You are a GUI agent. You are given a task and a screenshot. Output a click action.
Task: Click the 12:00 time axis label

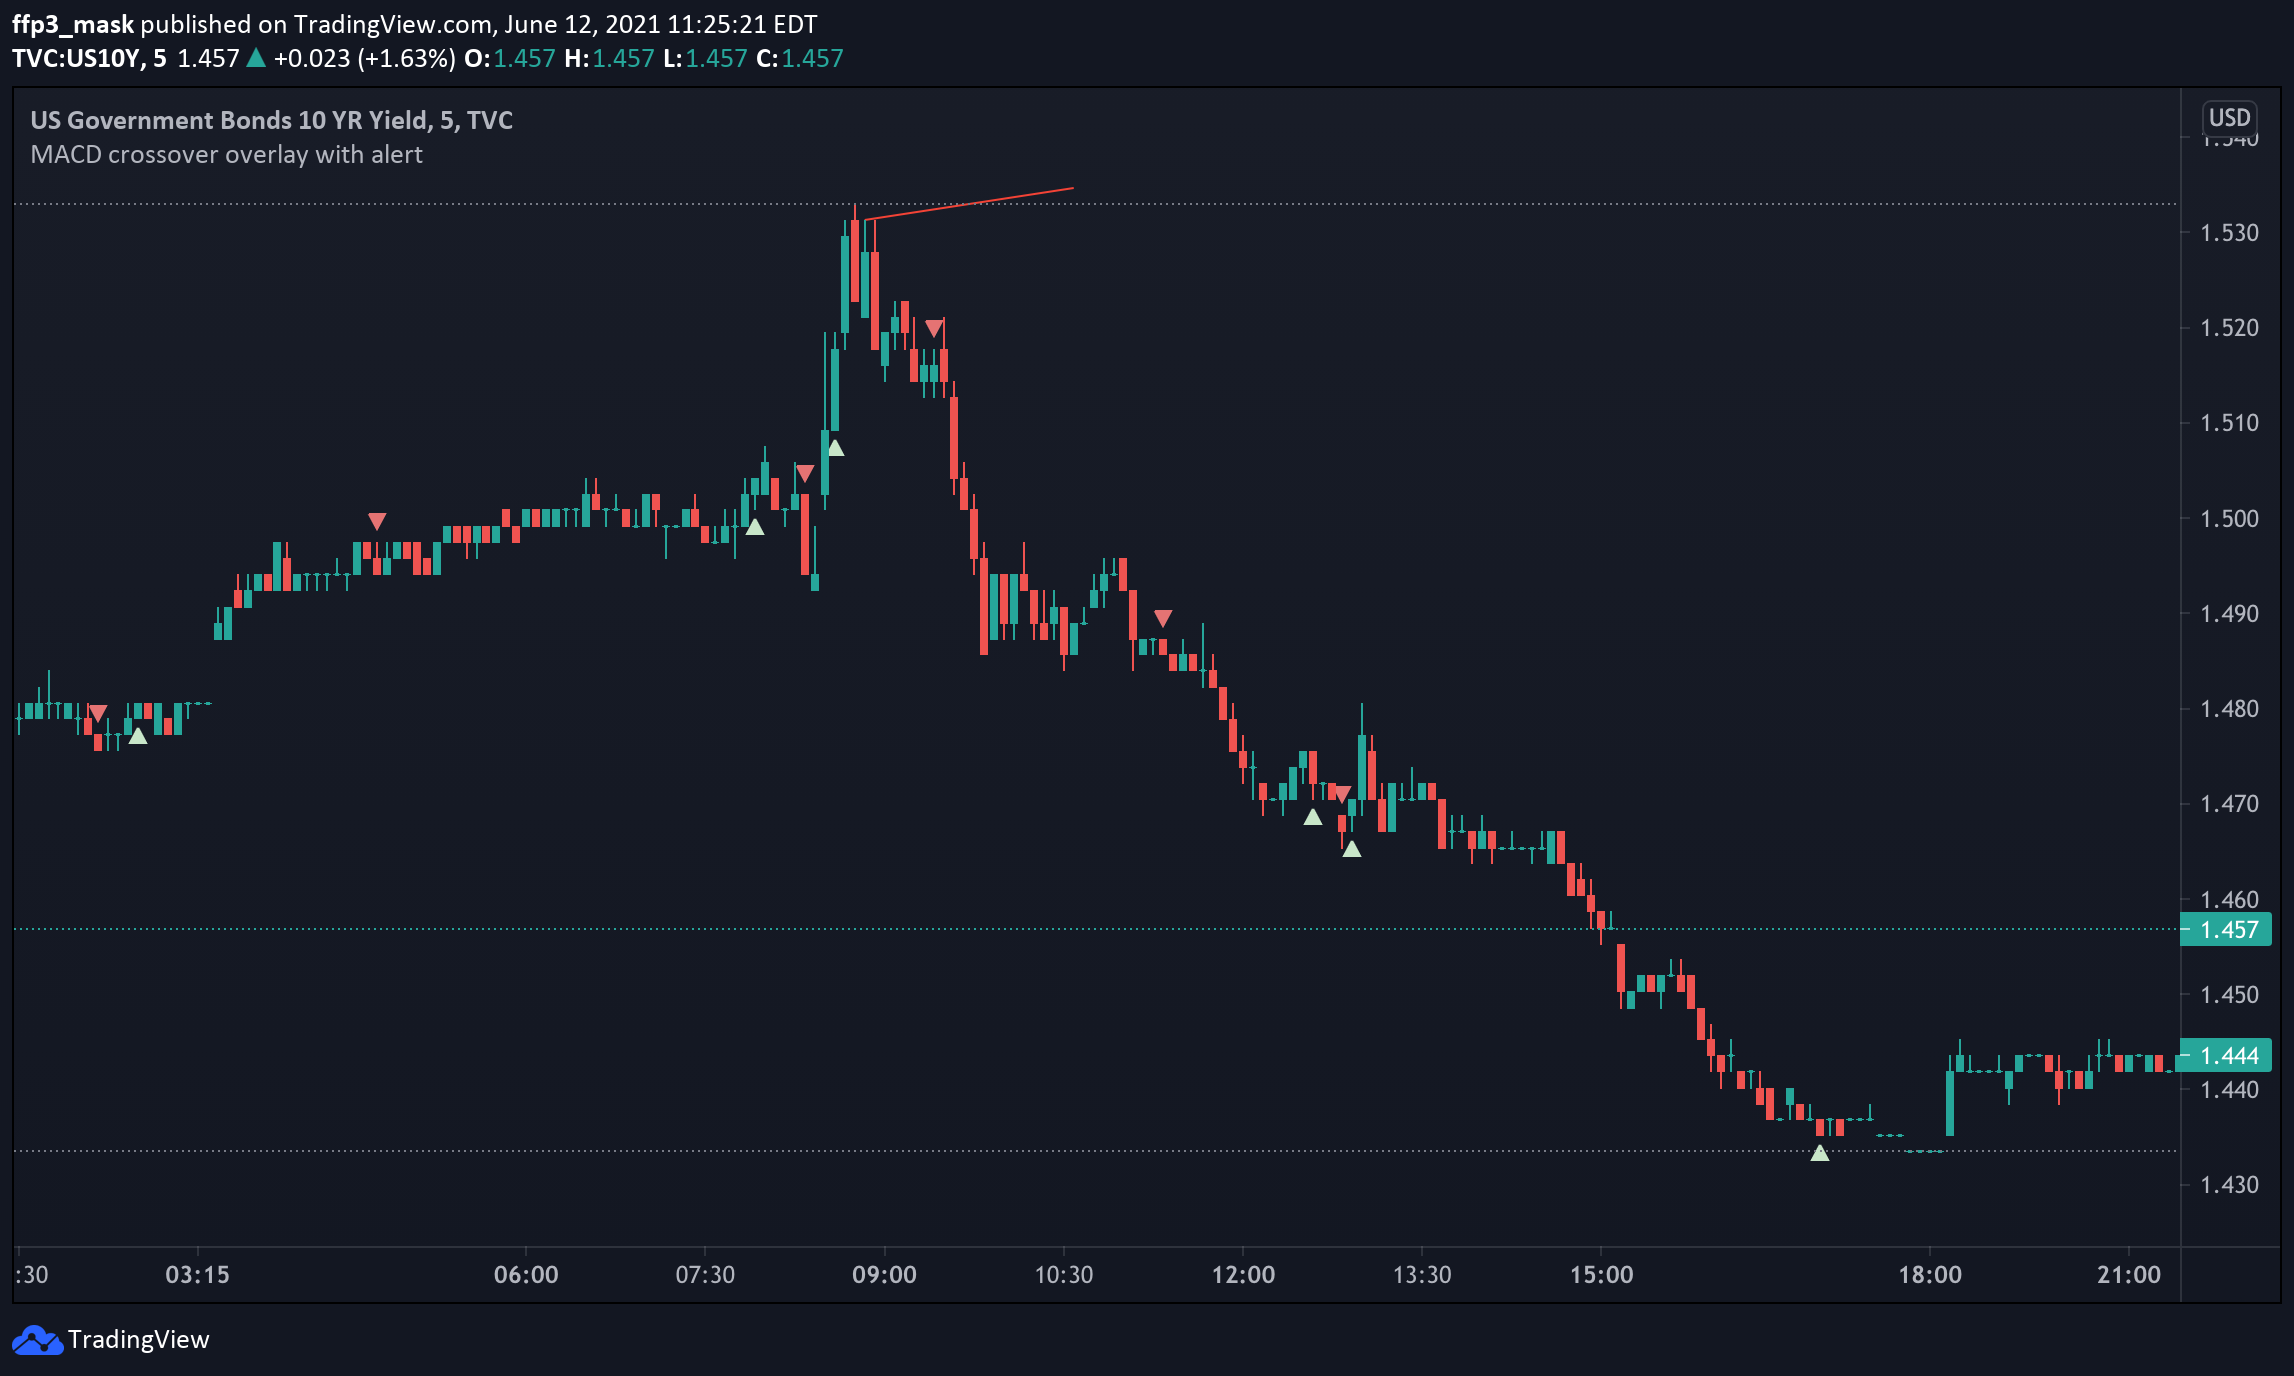(x=1243, y=1275)
